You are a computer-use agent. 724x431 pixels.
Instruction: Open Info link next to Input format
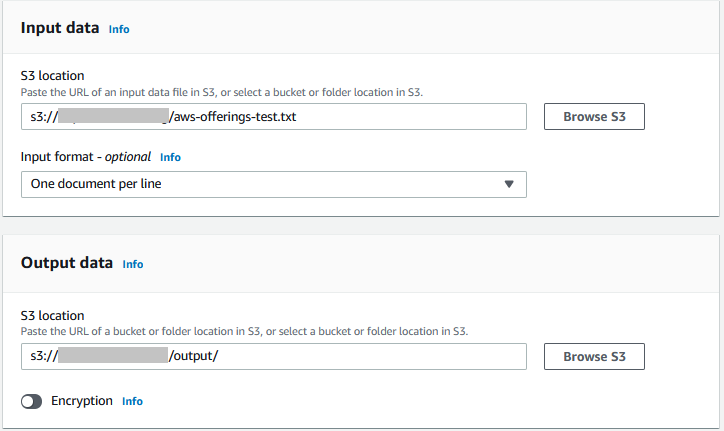click(x=170, y=157)
